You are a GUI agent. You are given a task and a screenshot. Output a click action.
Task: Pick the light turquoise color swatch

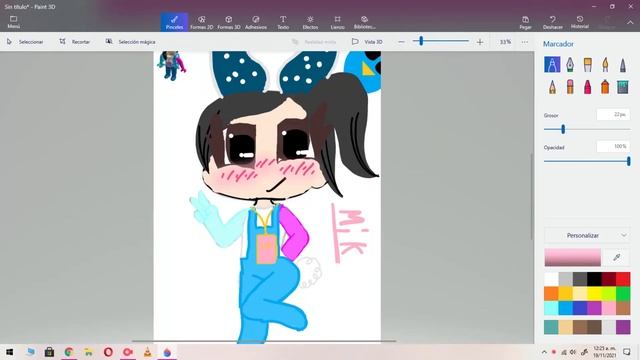(551, 308)
